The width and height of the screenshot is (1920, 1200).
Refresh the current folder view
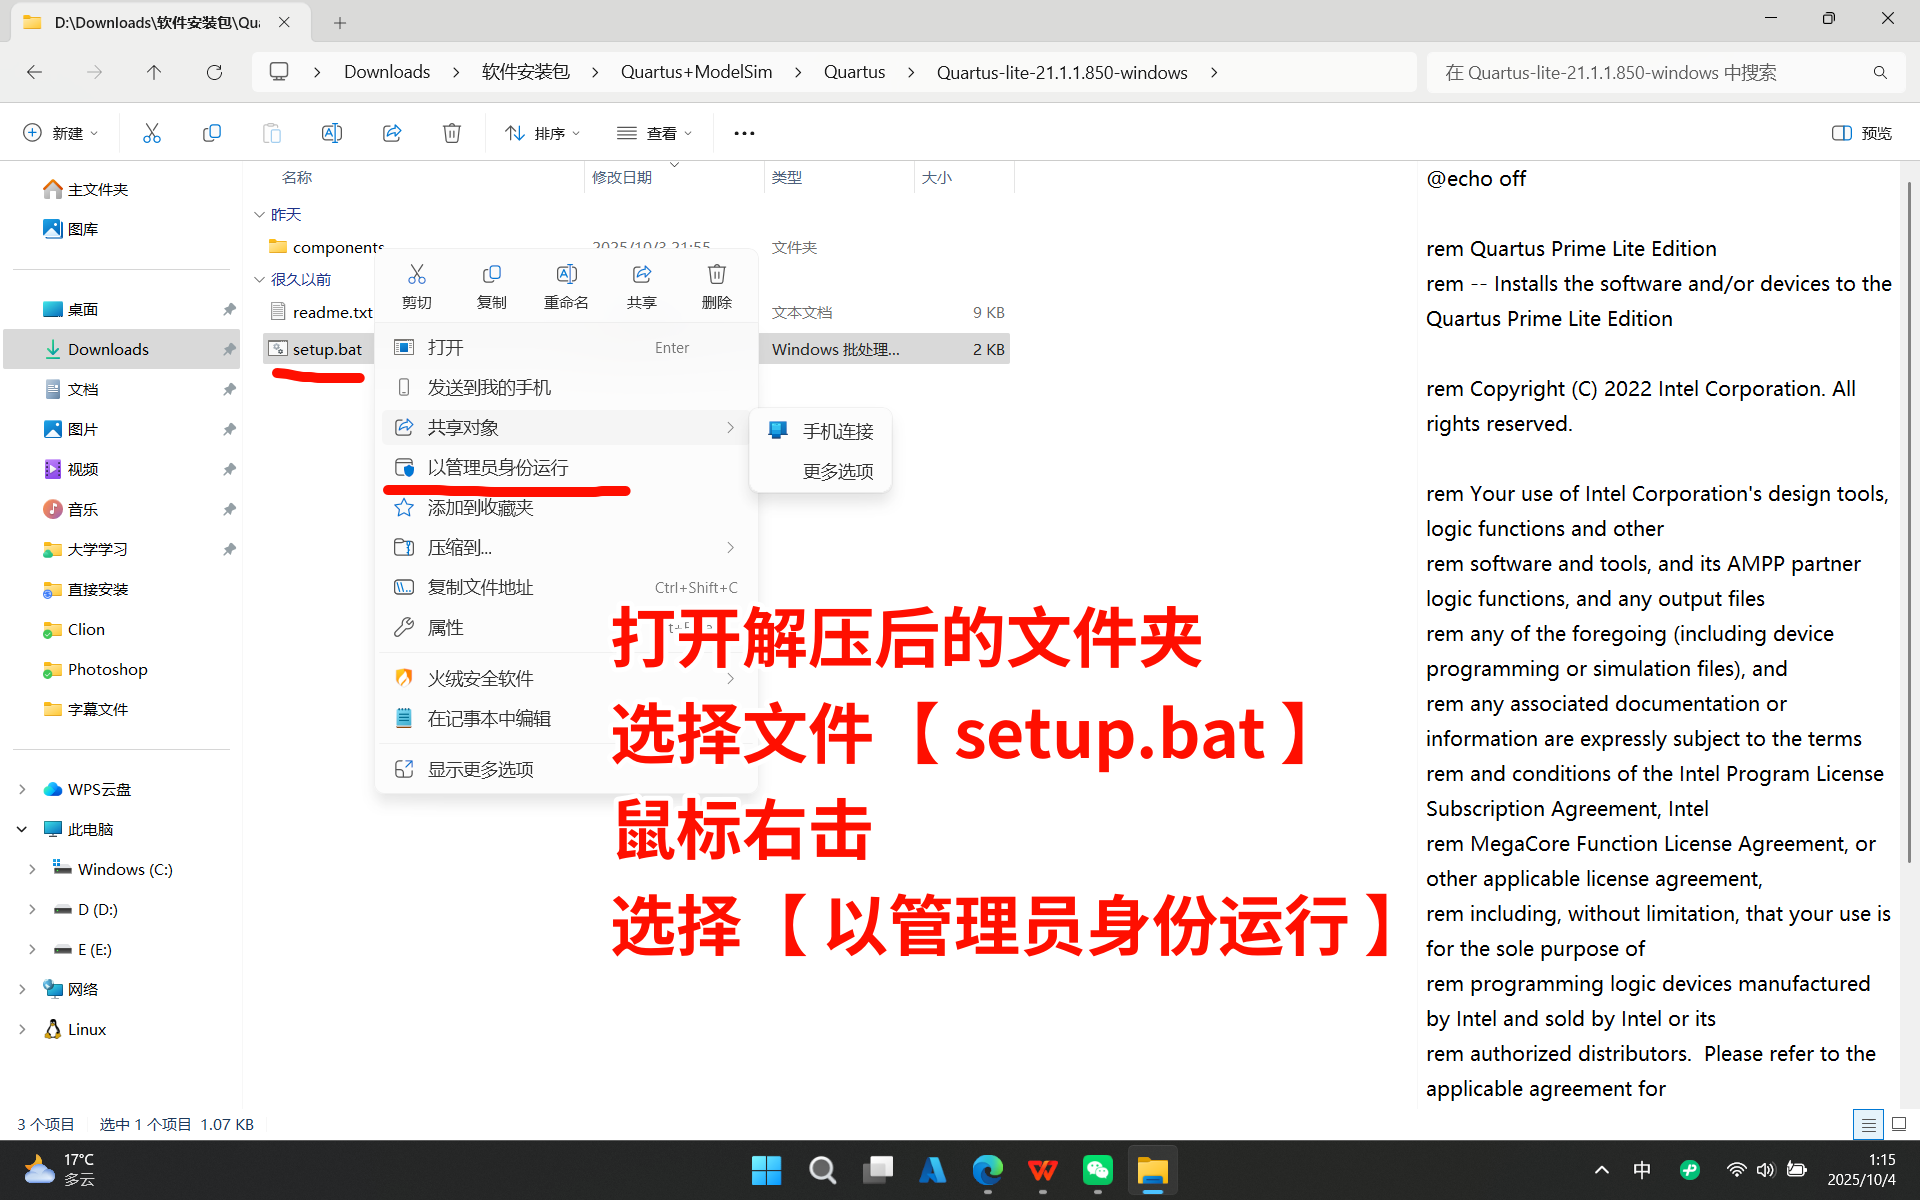click(x=214, y=72)
